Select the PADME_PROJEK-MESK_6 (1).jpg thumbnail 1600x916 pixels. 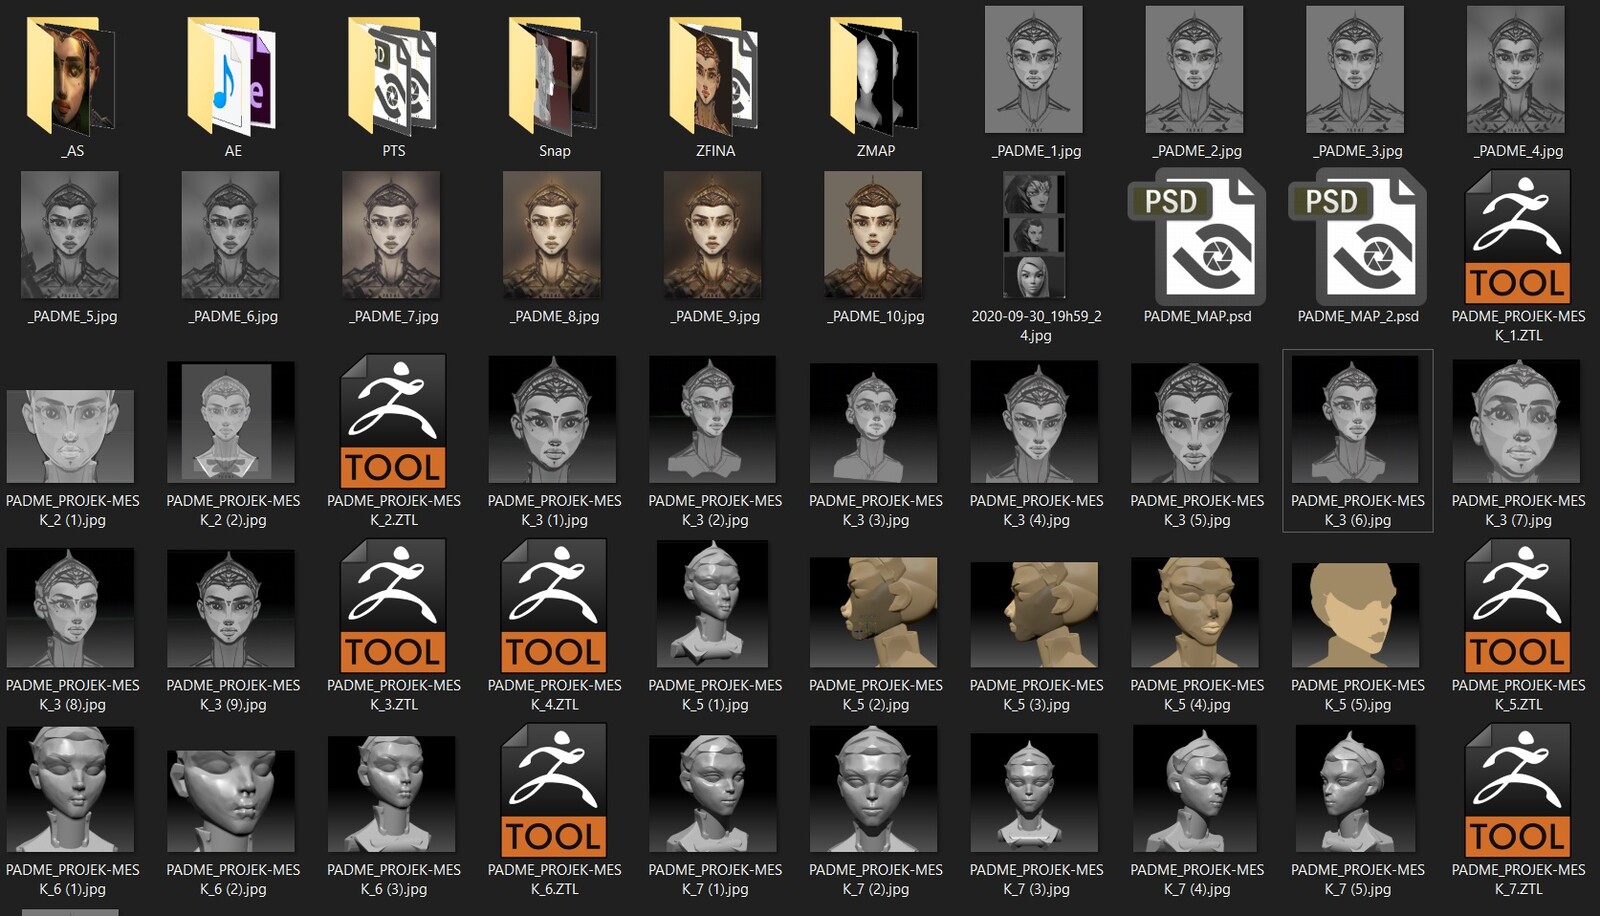click(x=70, y=789)
